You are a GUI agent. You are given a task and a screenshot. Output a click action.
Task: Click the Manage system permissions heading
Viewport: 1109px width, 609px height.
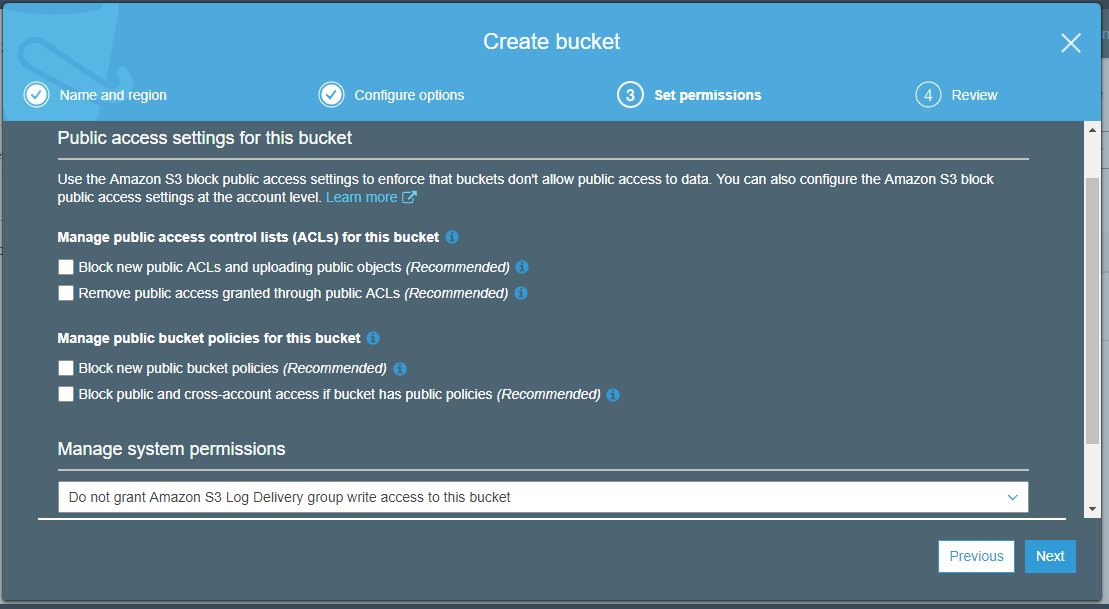pos(171,449)
